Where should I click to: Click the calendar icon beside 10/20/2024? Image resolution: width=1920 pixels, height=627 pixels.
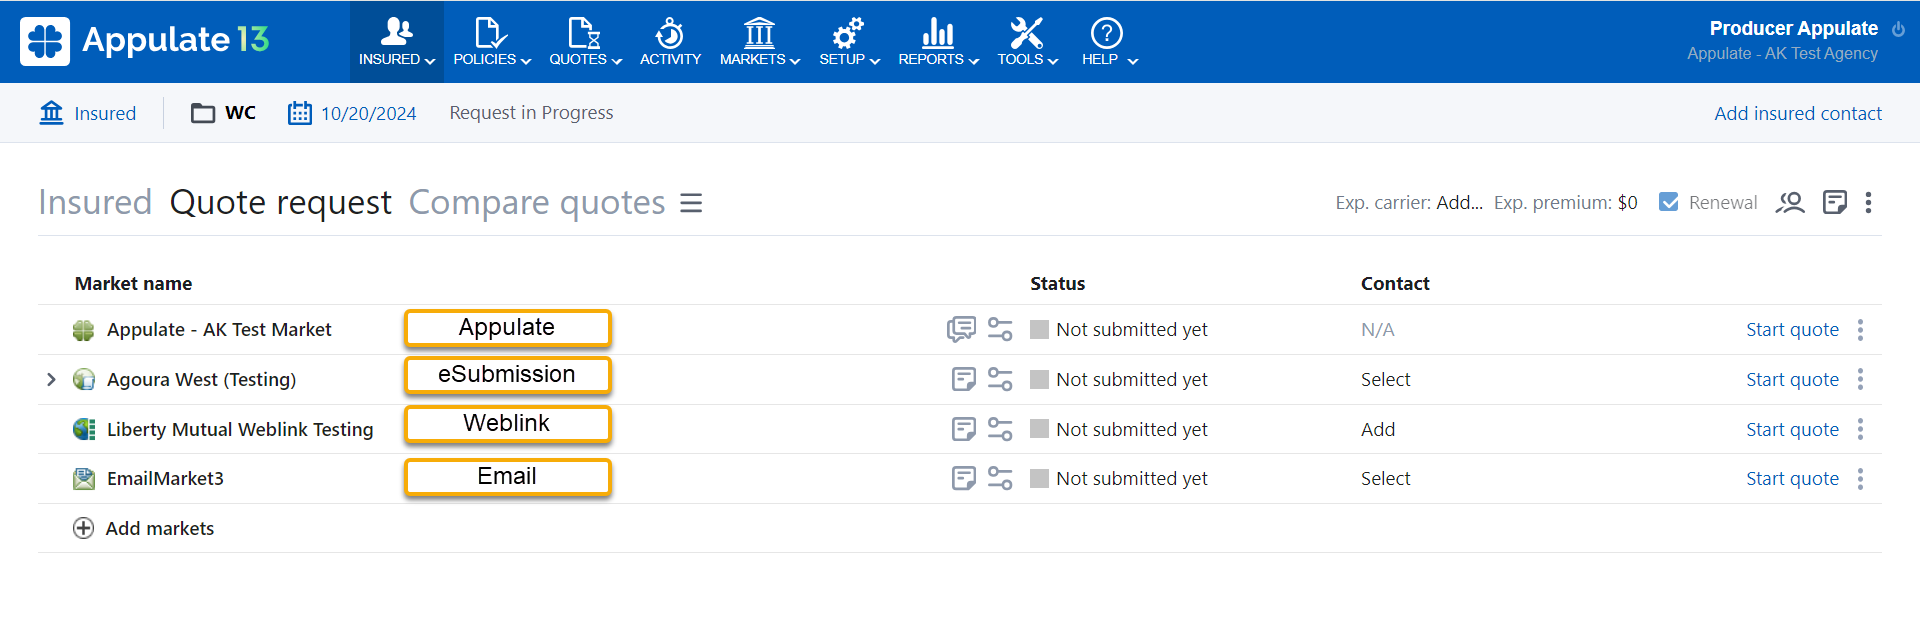click(x=300, y=113)
